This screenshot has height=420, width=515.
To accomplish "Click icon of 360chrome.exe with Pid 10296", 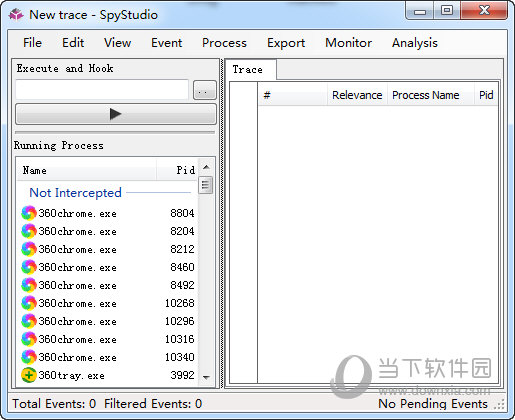I will click(29, 321).
